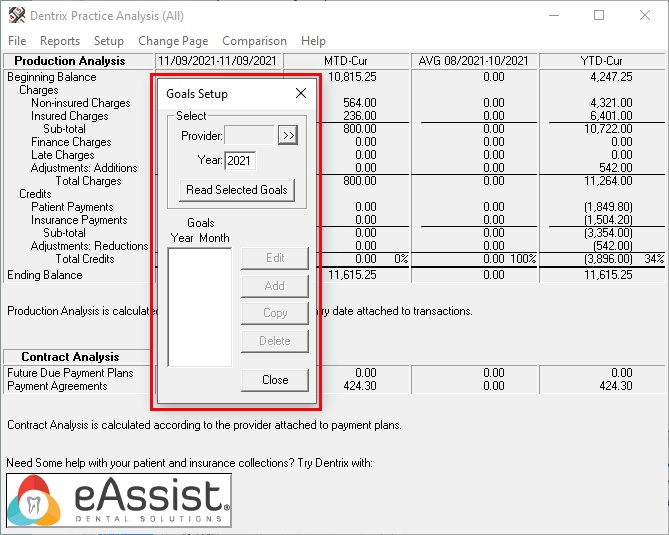Click the Patient Payments row label

[72, 207]
